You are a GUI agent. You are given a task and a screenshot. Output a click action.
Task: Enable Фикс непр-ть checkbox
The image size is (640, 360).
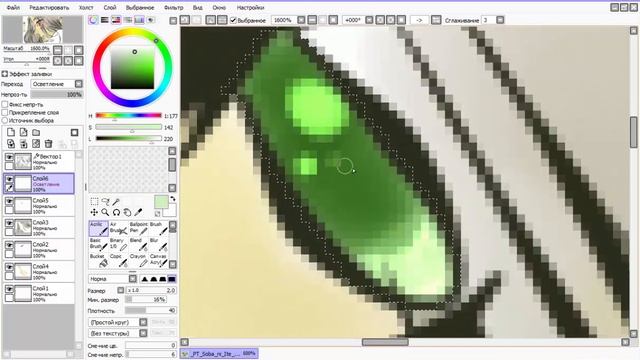pyautogui.click(x=5, y=104)
